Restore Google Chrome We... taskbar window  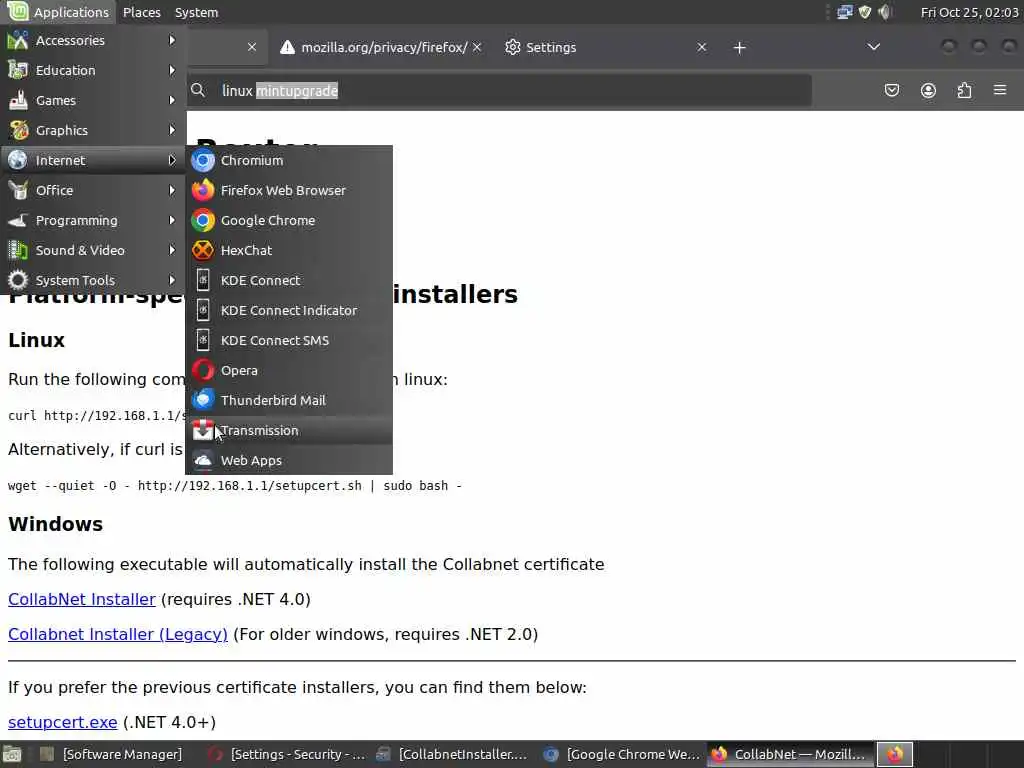(x=622, y=754)
